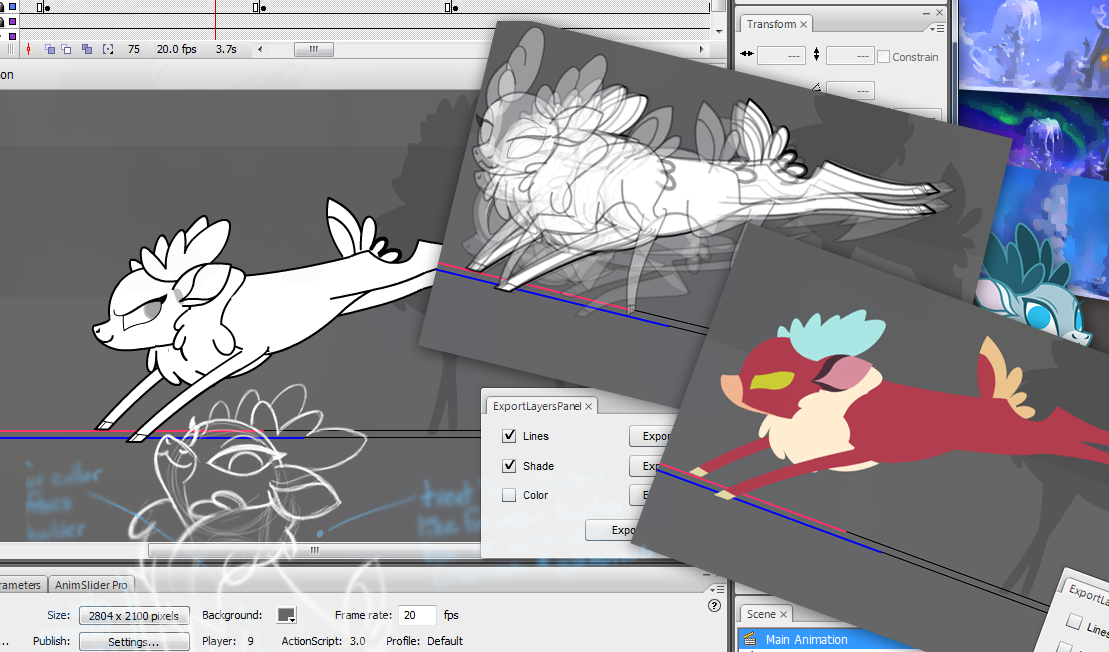
Task: Enable the Color layer checkbox
Action: (x=509, y=495)
